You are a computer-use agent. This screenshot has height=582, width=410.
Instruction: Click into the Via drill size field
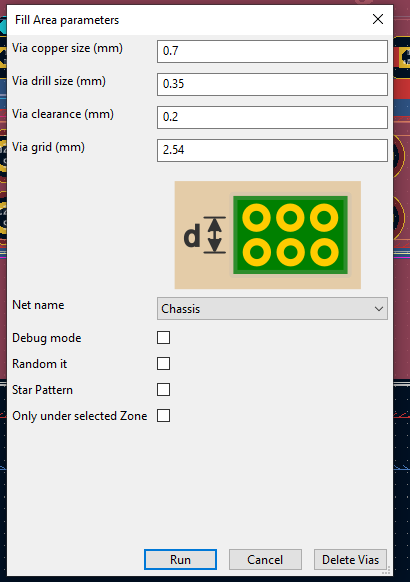(x=272, y=84)
